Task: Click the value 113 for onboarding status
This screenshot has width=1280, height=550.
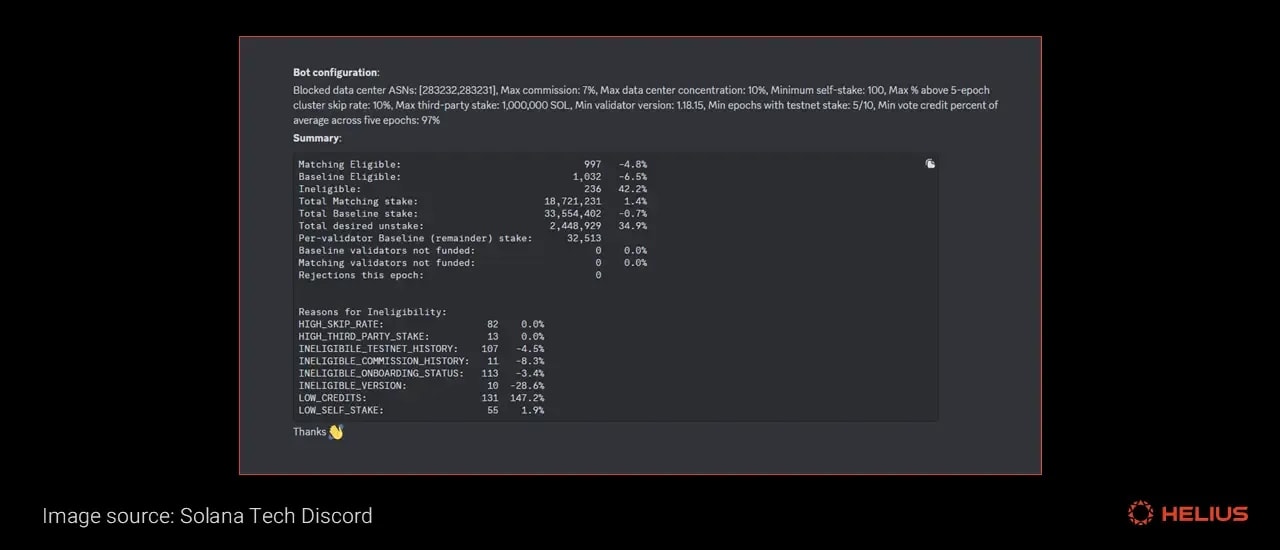Action: coord(490,373)
